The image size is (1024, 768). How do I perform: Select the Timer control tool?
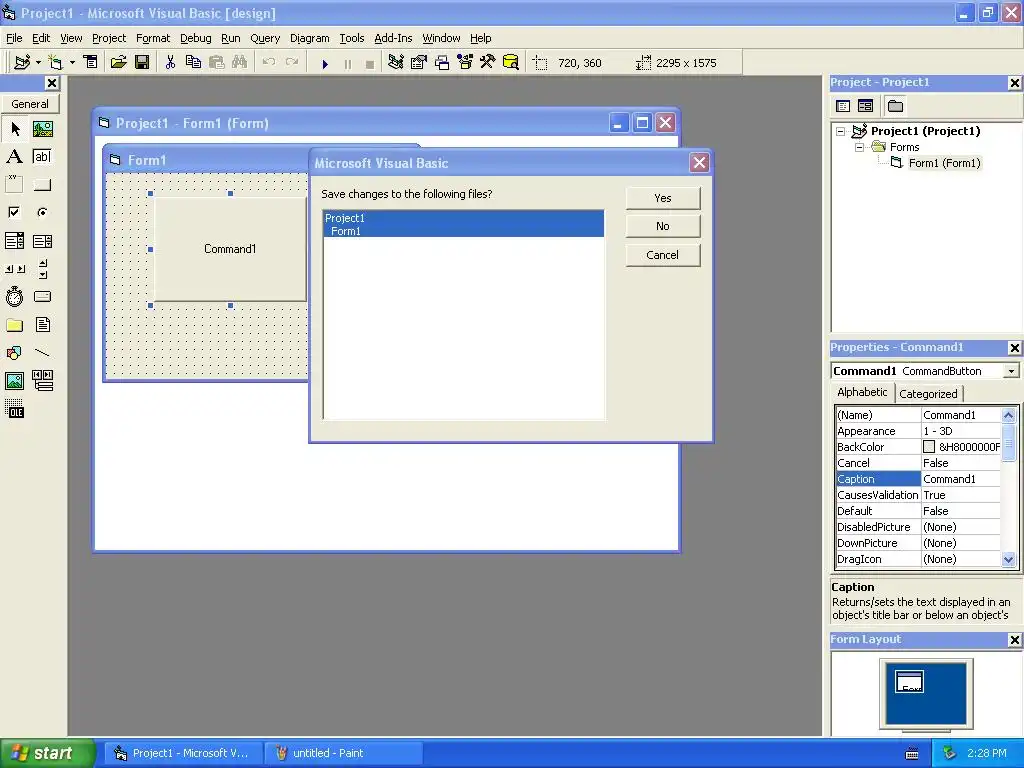(x=14, y=297)
